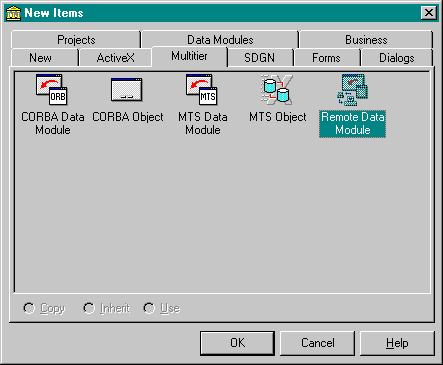Viewport: 443px width, 365px height.
Task: Open the Dialogs tab
Action: pyautogui.click(x=397, y=58)
